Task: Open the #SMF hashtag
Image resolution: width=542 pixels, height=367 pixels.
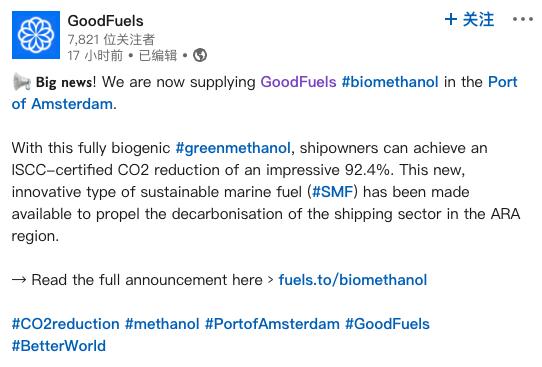Action: tap(332, 192)
